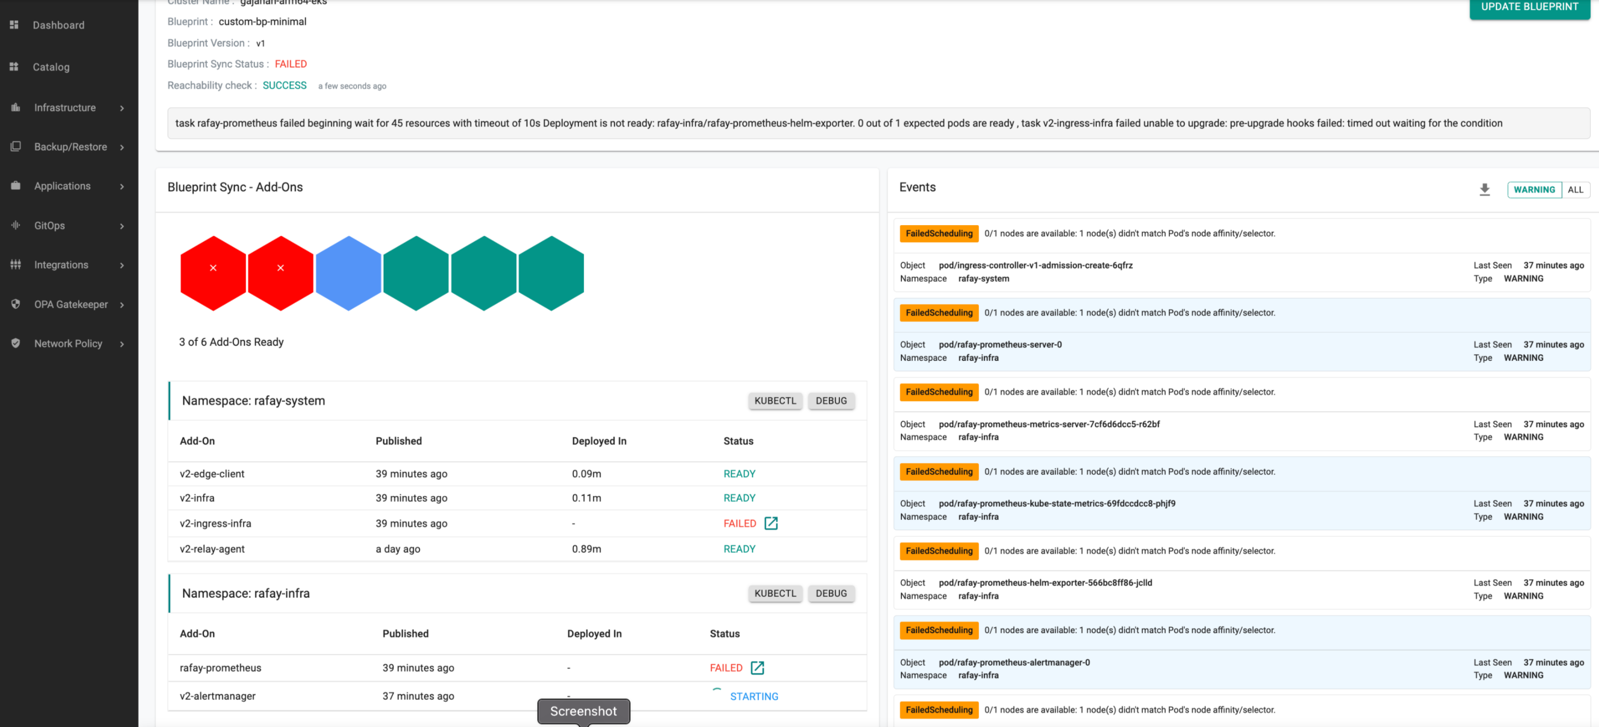Expand the Network Policy menu chevron

pyautogui.click(x=122, y=344)
